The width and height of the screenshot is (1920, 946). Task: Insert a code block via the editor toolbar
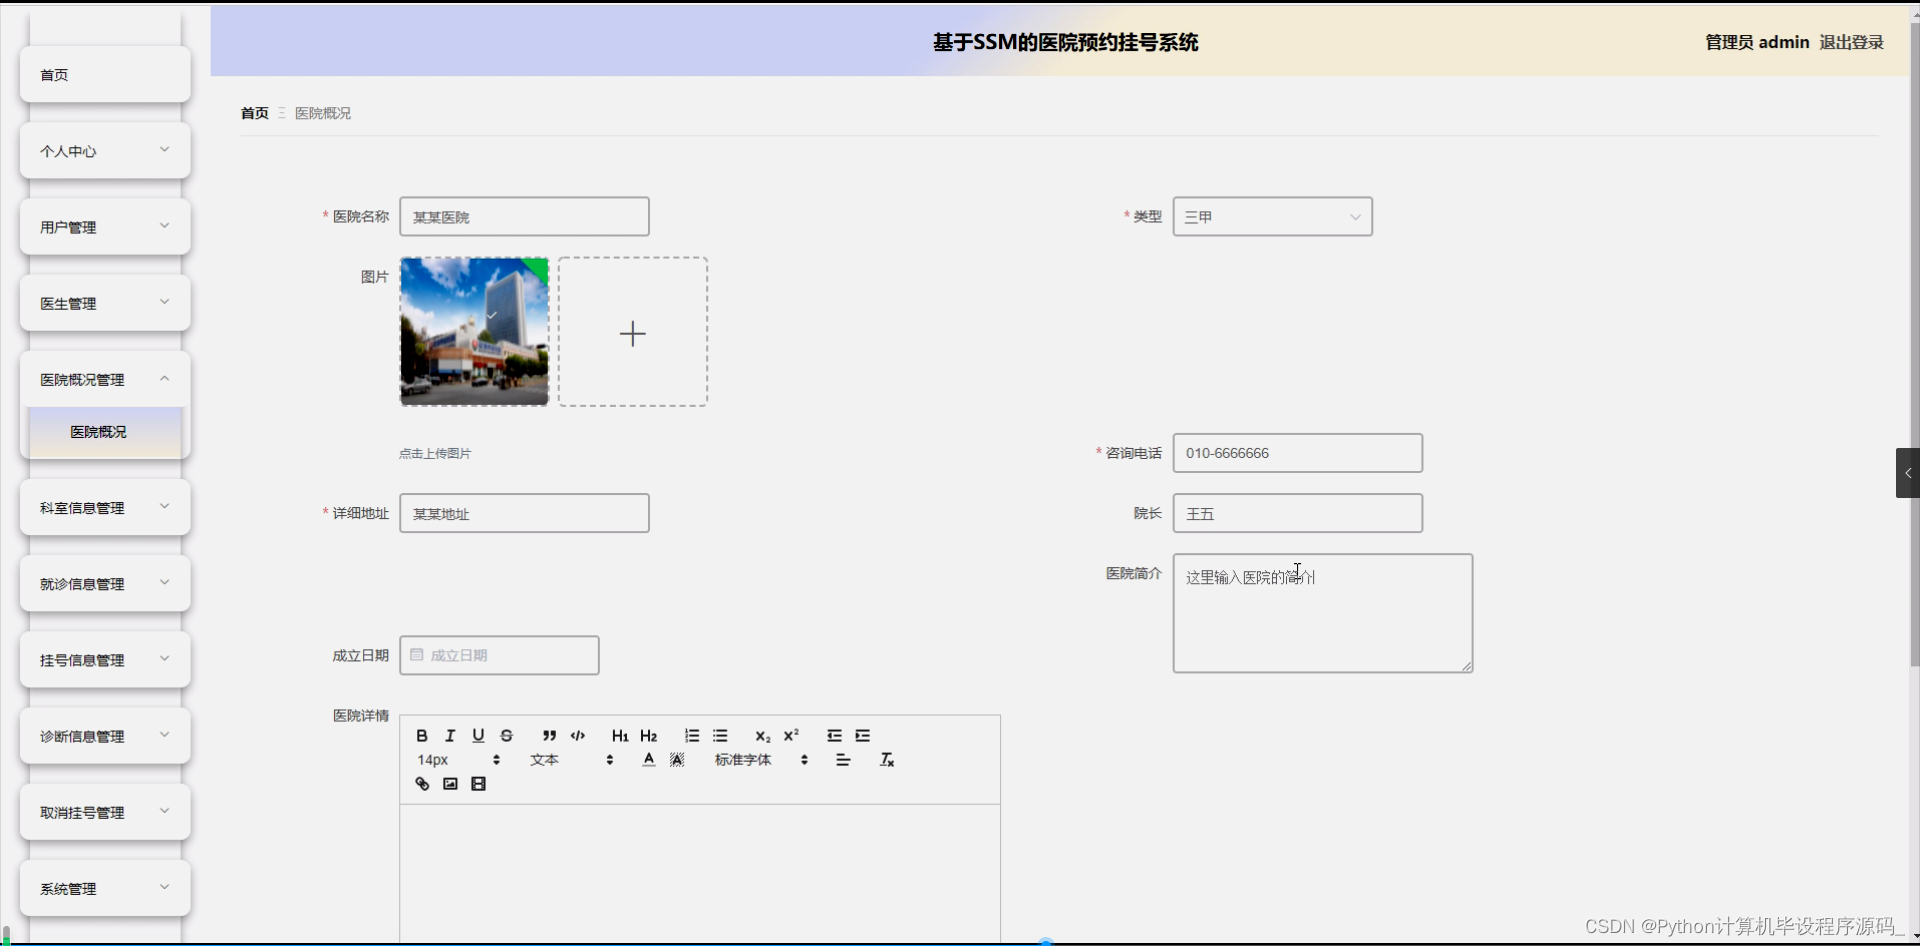[x=577, y=735]
